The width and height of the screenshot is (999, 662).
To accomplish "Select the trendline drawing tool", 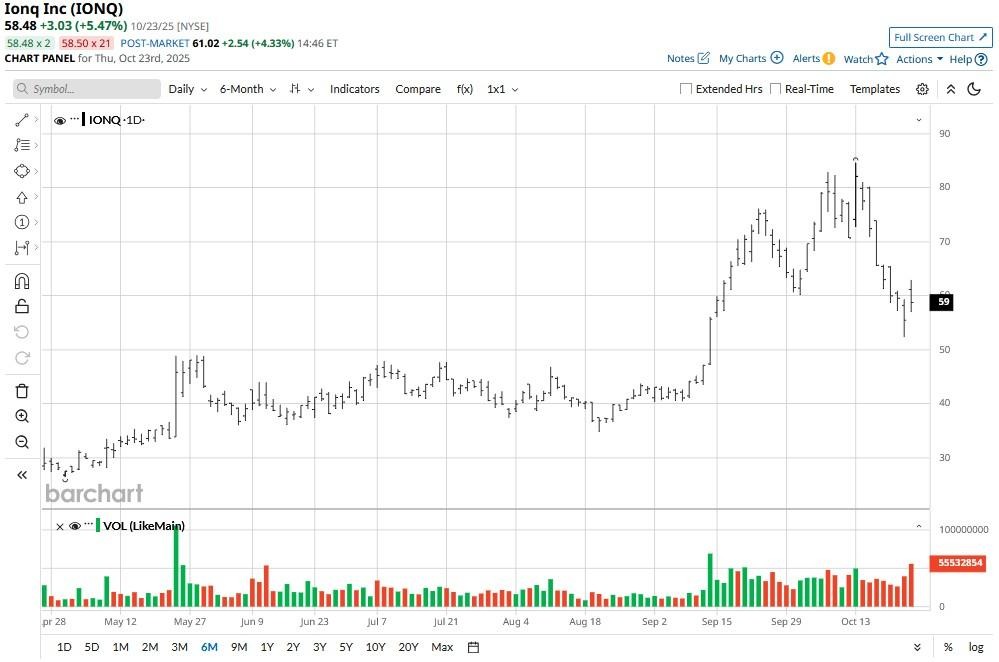I will tap(22, 118).
